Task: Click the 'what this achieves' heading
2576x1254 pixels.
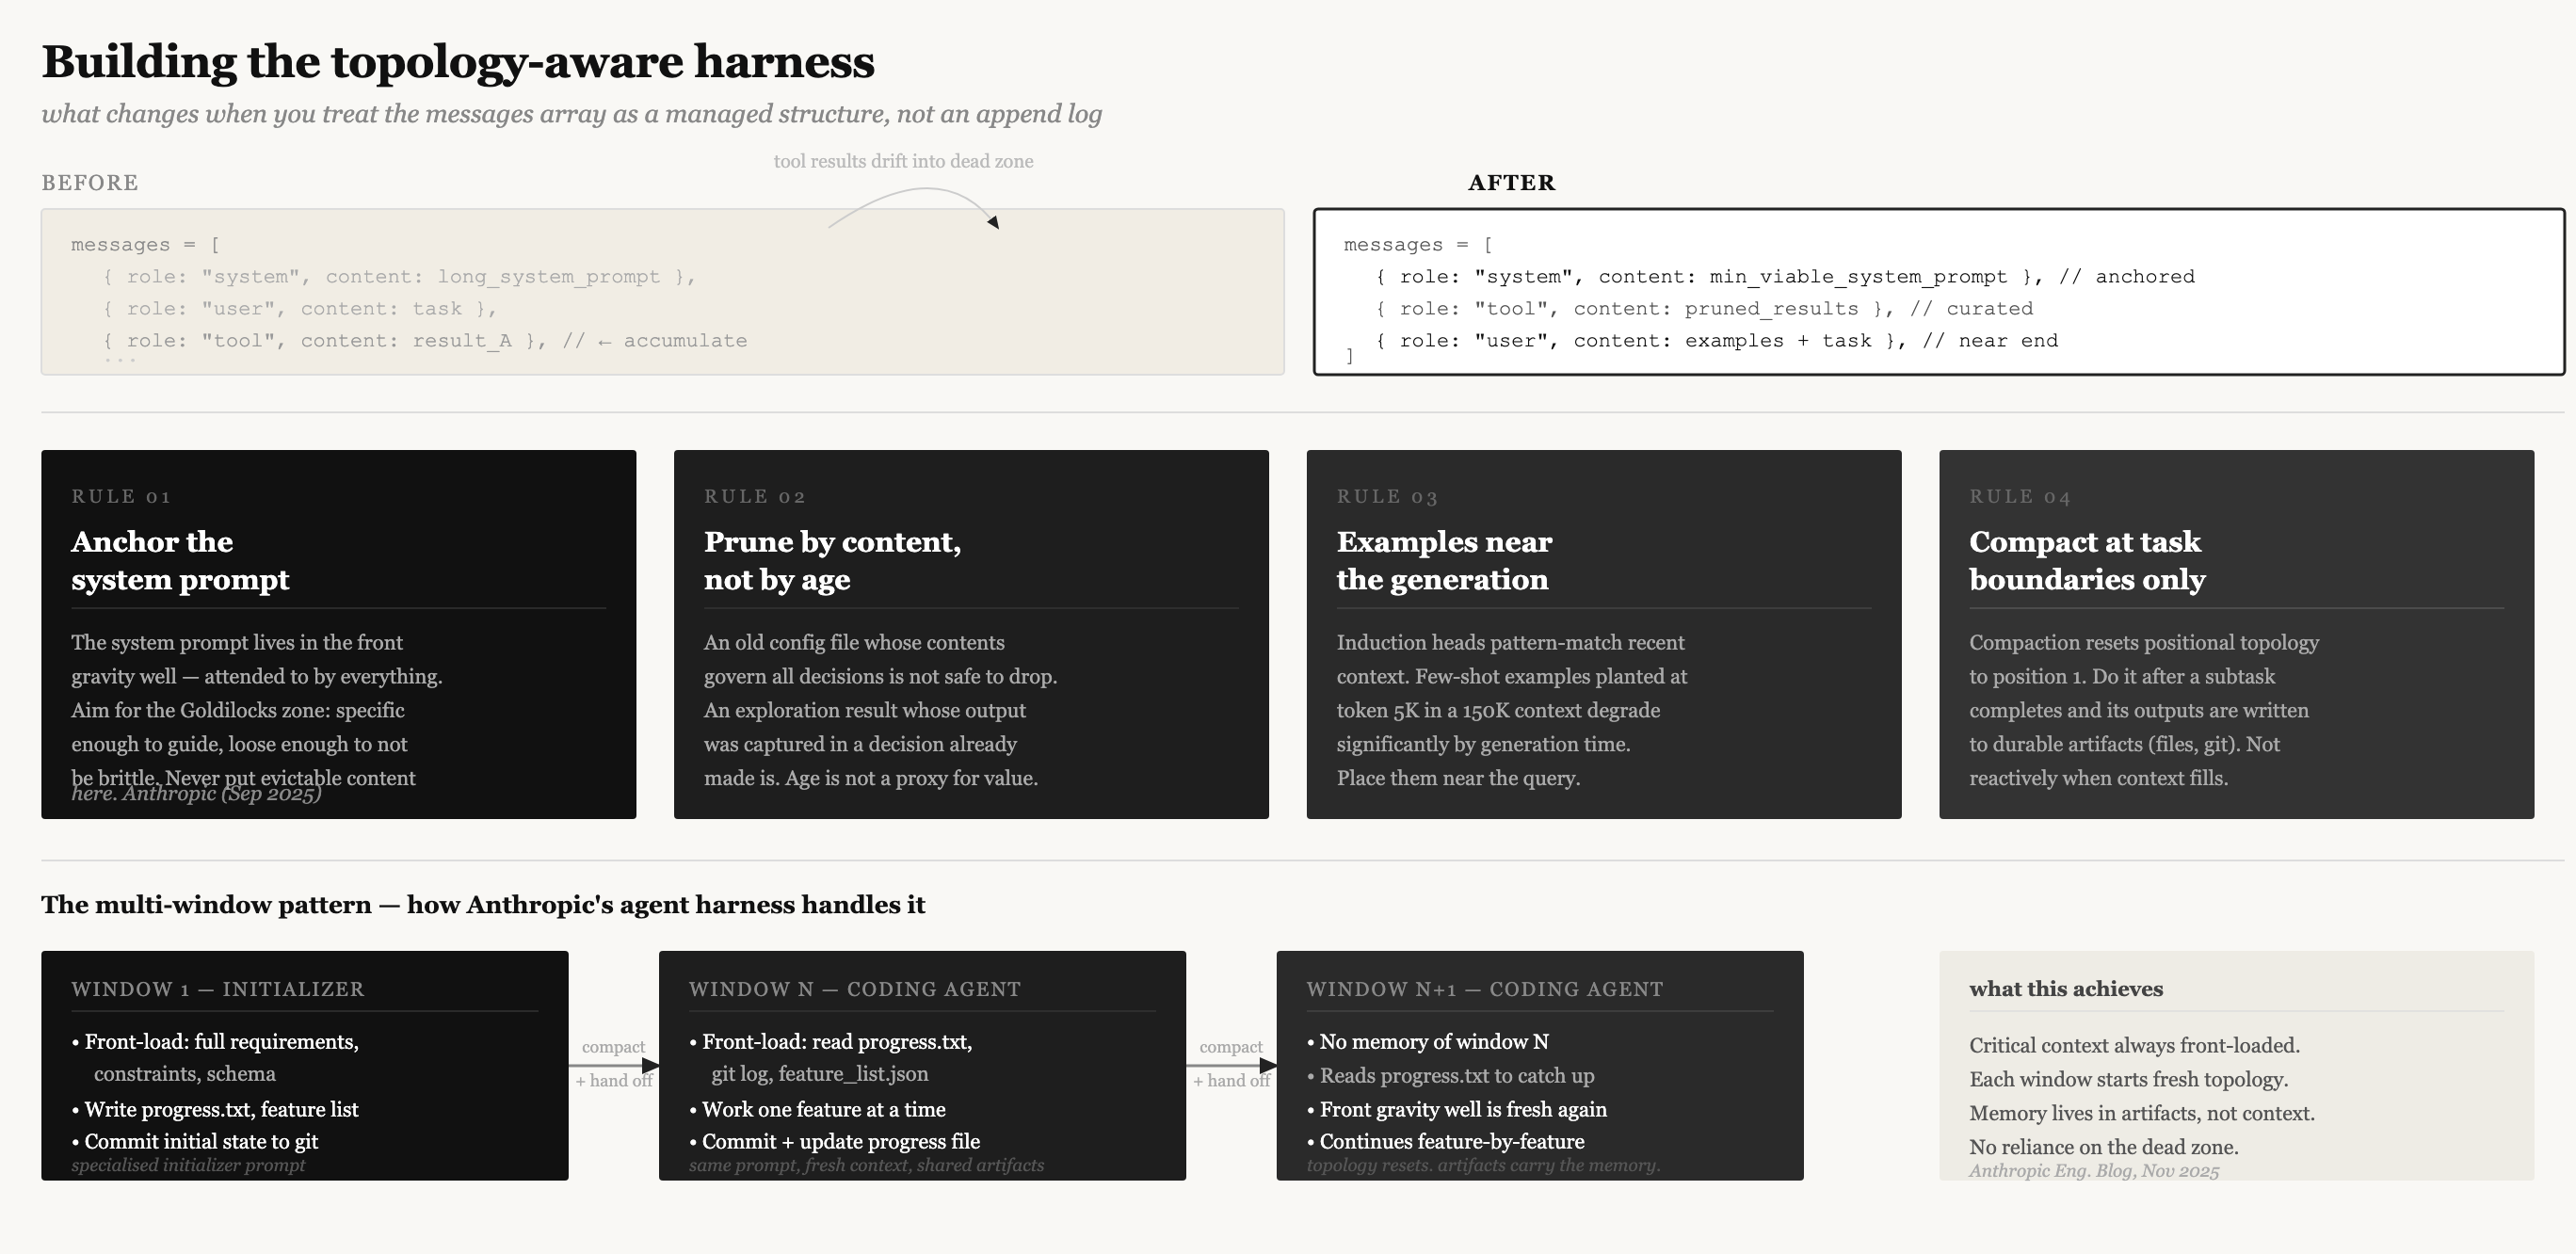Action: click(x=2066, y=989)
